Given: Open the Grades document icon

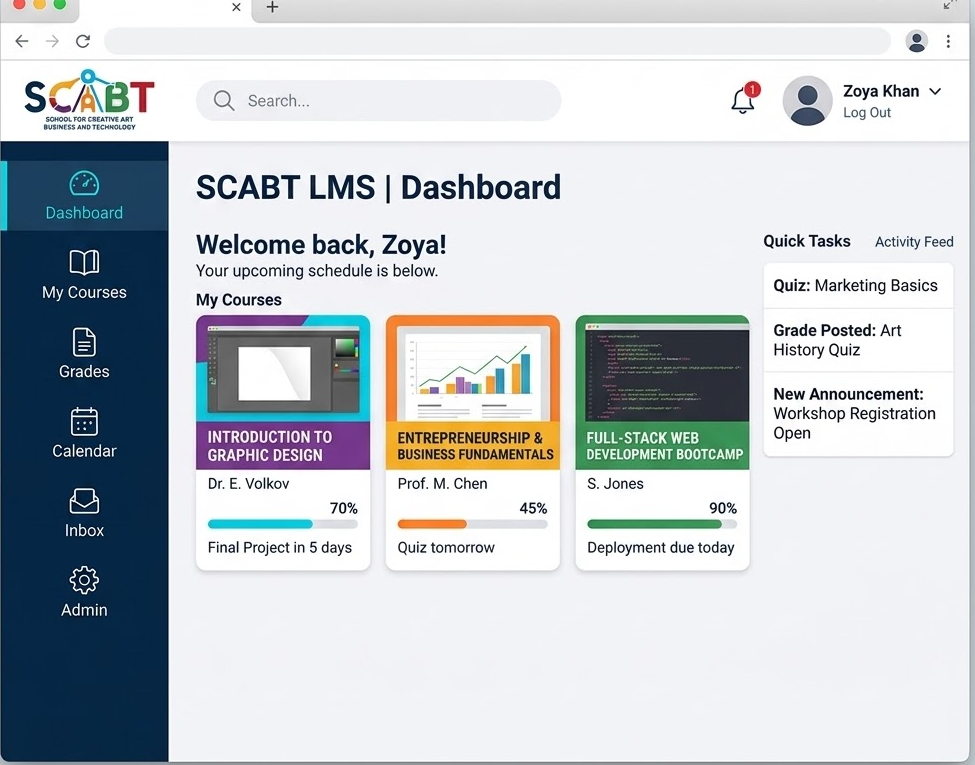Looking at the screenshot, I should tap(84, 342).
